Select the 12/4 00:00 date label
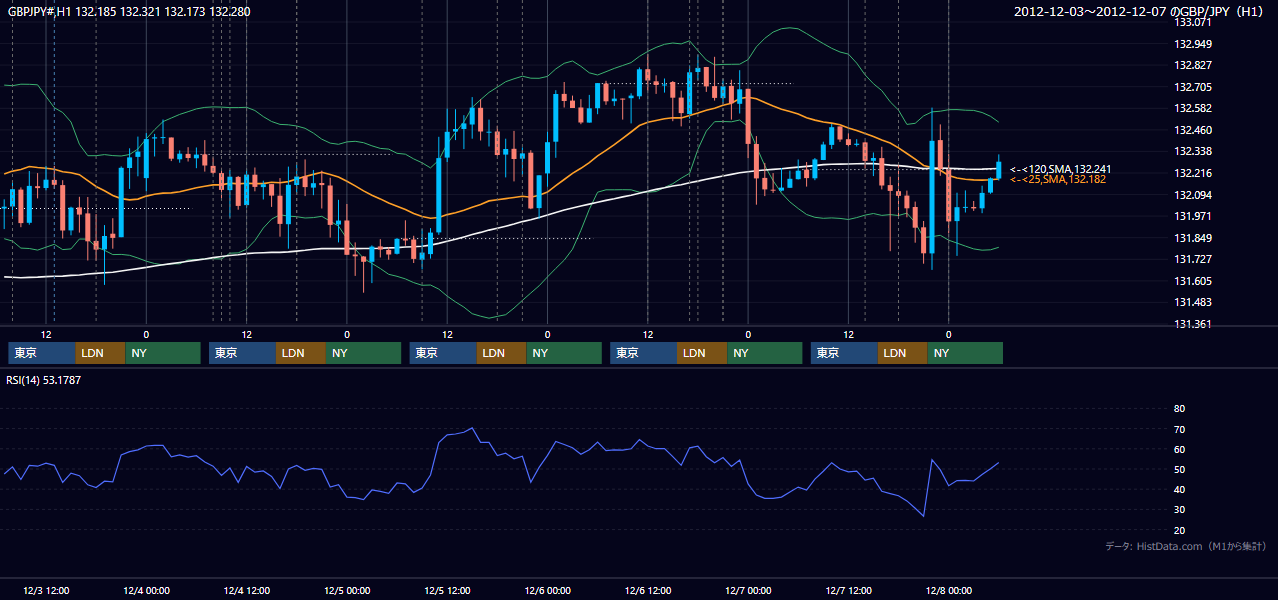 point(146,590)
